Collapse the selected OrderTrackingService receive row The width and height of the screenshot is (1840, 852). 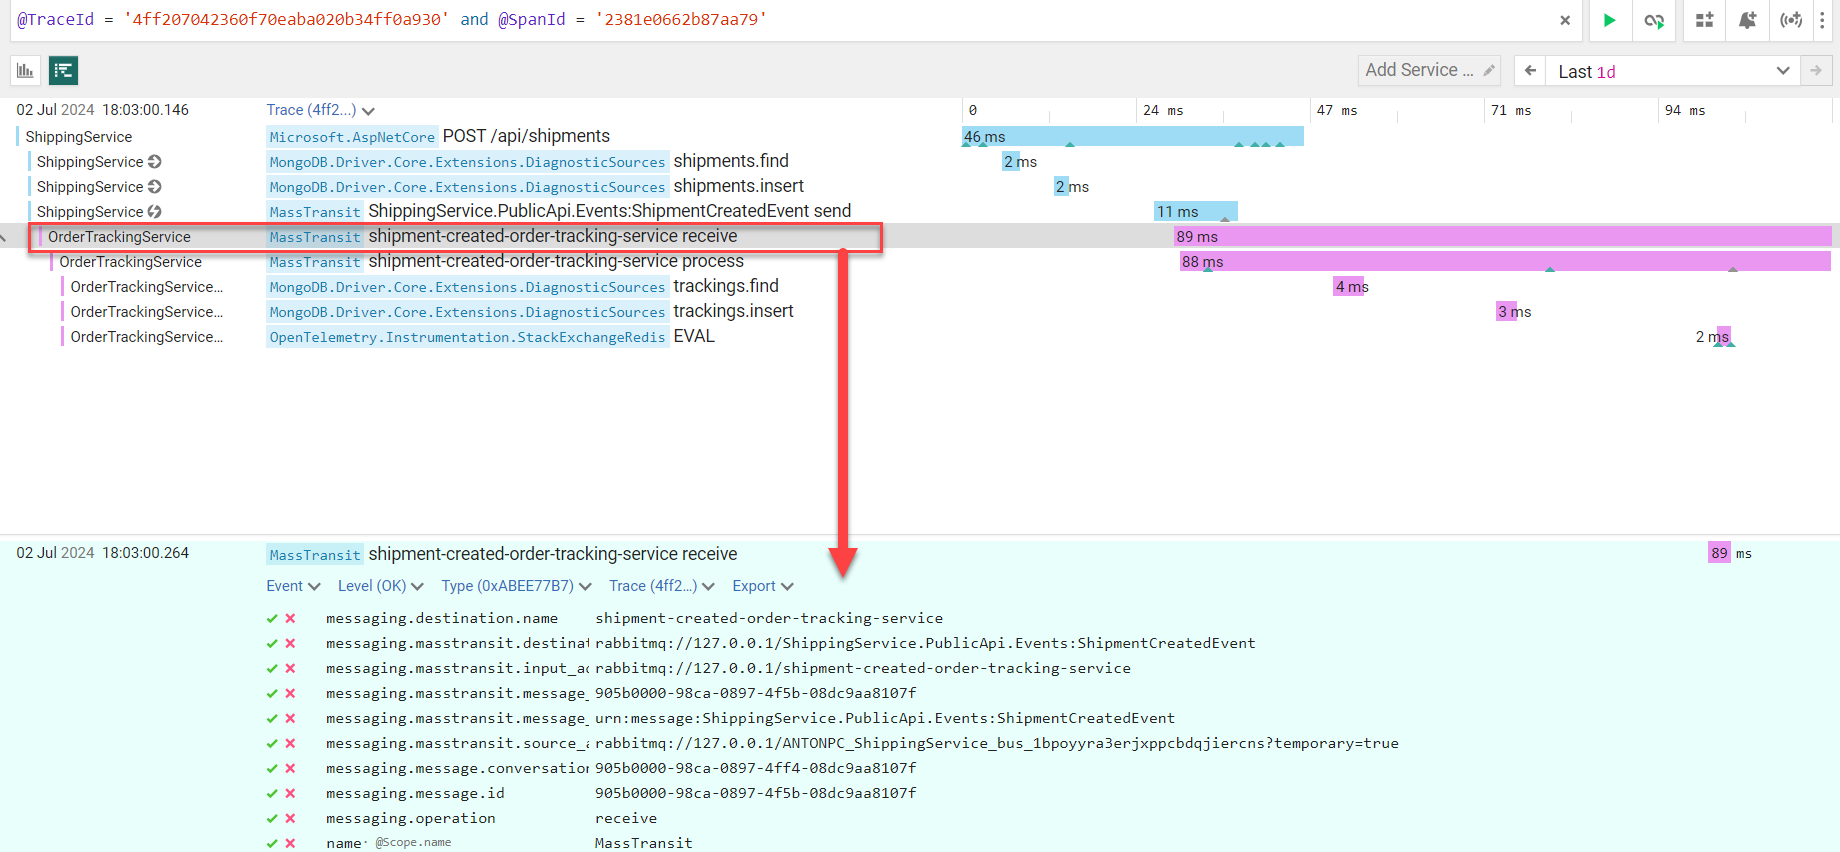(5, 237)
